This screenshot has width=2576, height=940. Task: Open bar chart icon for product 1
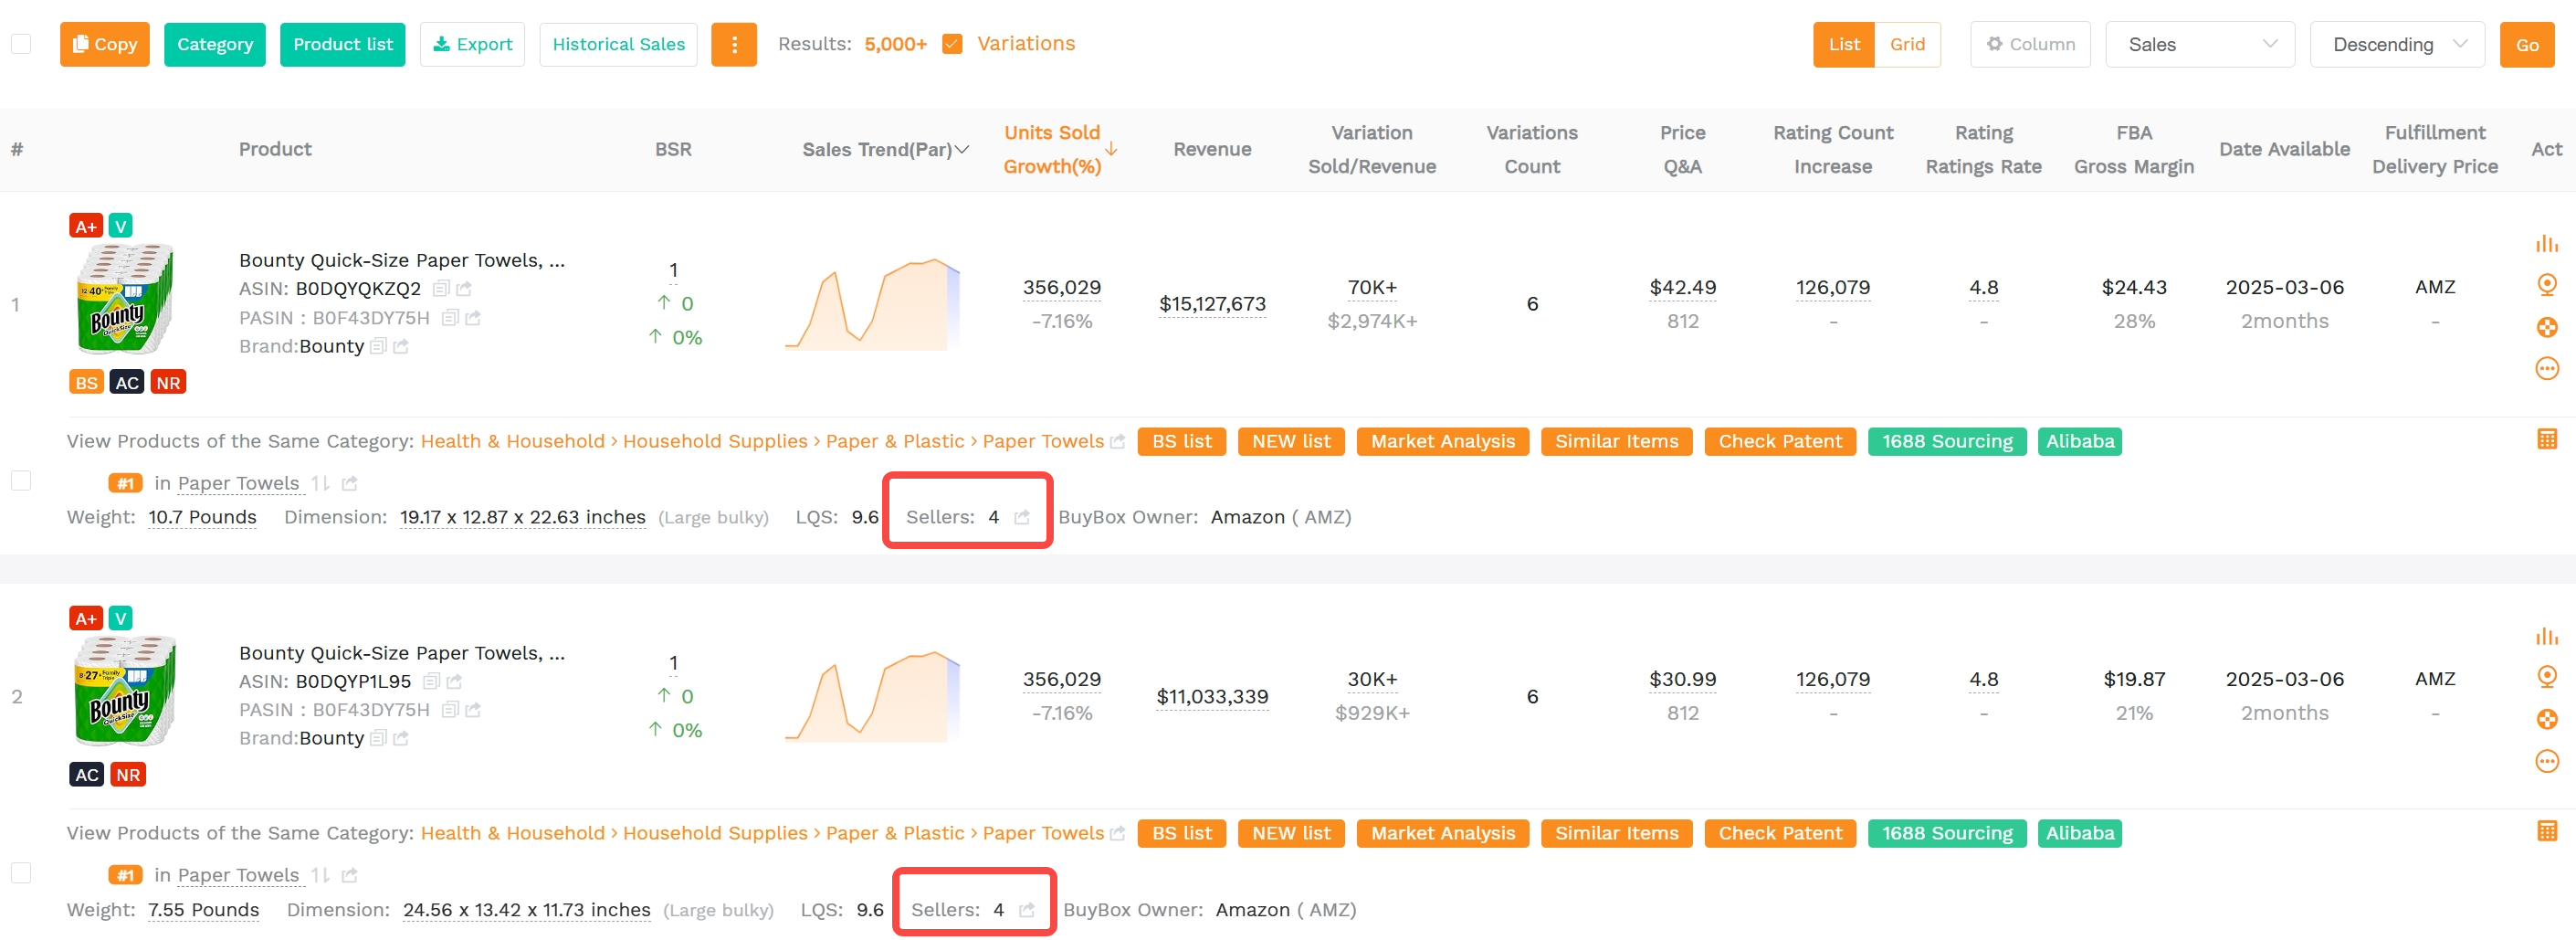[x=2546, y=244]
